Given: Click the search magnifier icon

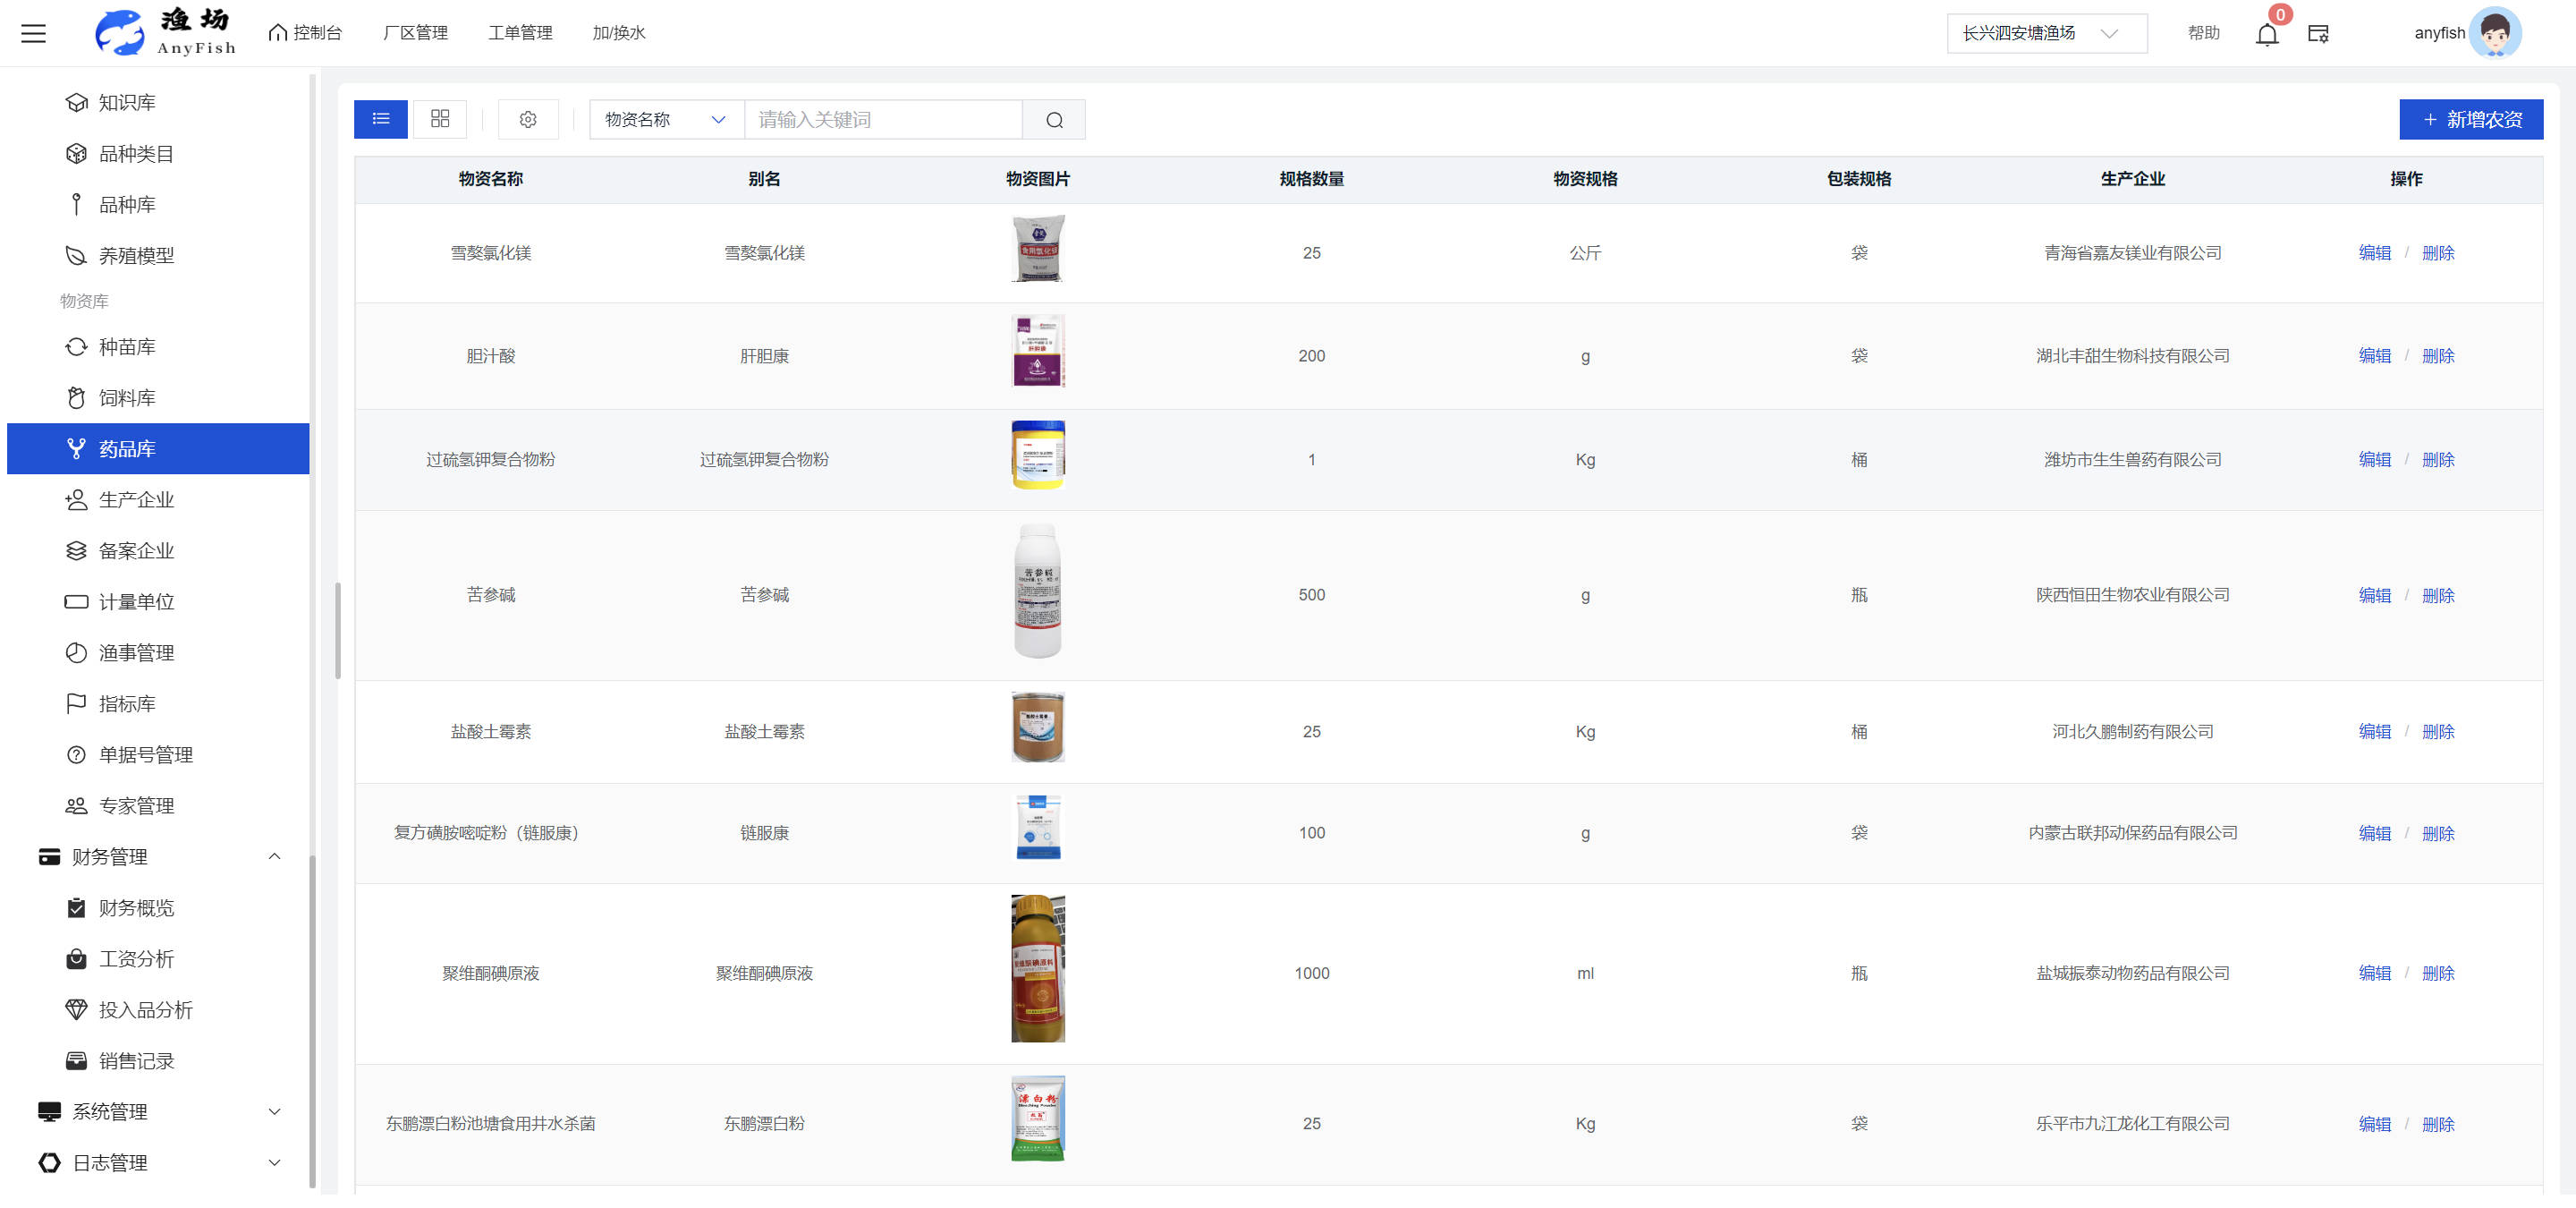Looking at the screenshot, I should coord(1054,120).
